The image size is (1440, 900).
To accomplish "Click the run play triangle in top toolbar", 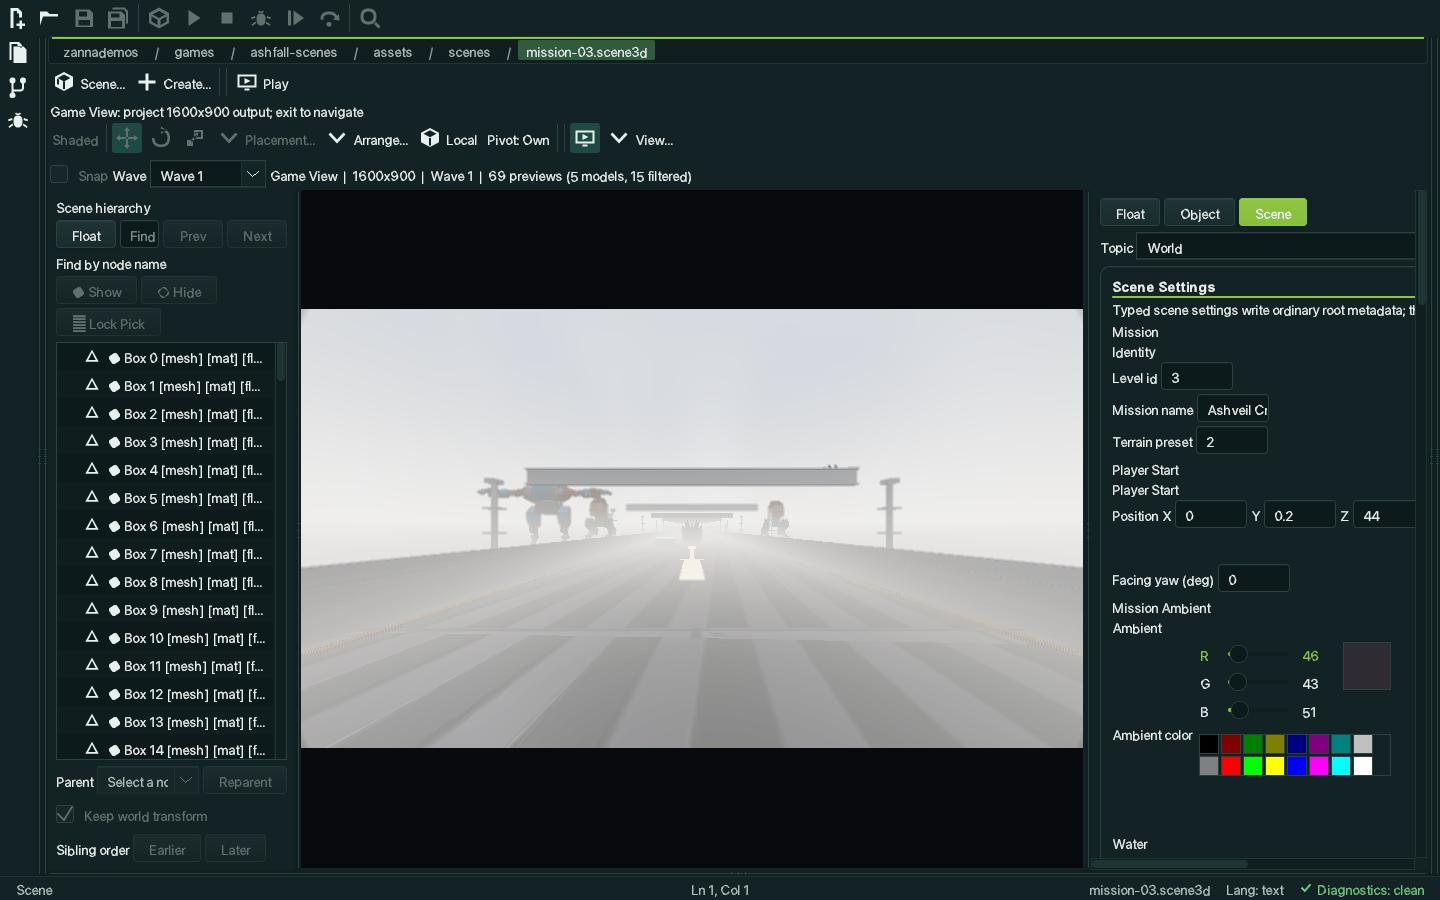I will point(194,18).
